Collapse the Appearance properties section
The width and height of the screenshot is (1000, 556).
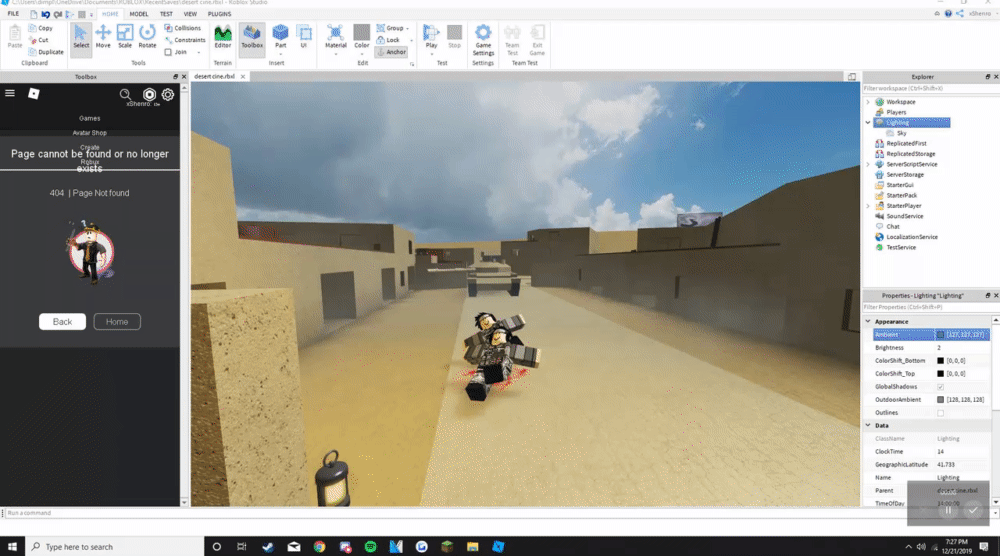click(868, 321)
